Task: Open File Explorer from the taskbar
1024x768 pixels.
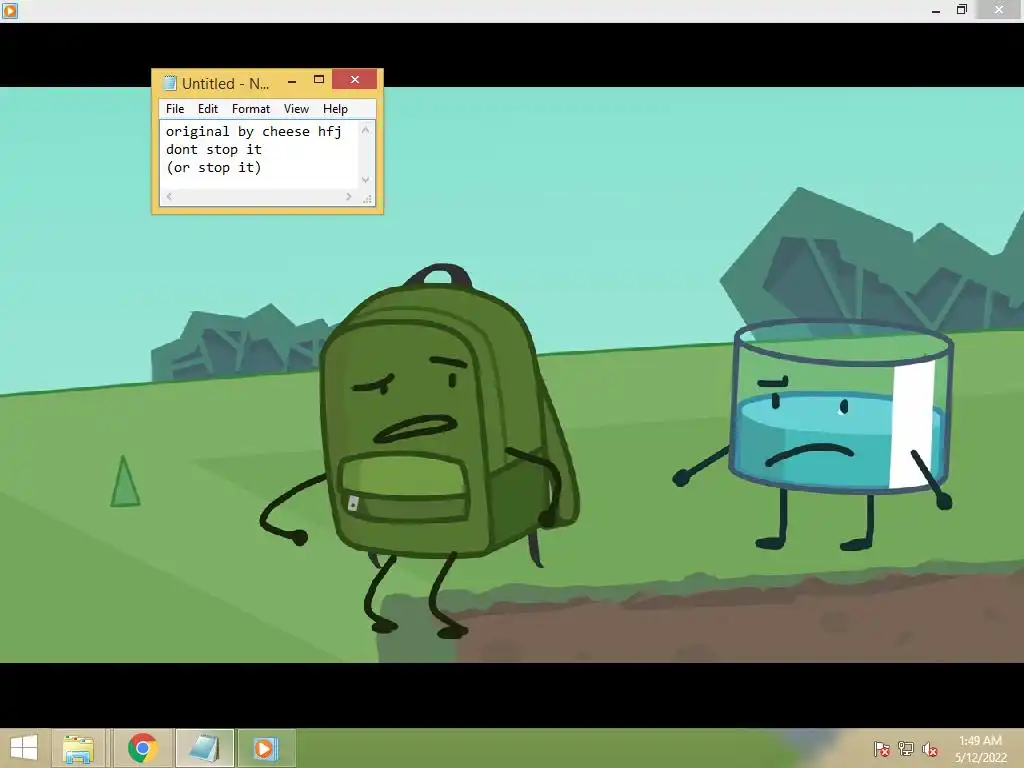Action: (x=78, y=748)
